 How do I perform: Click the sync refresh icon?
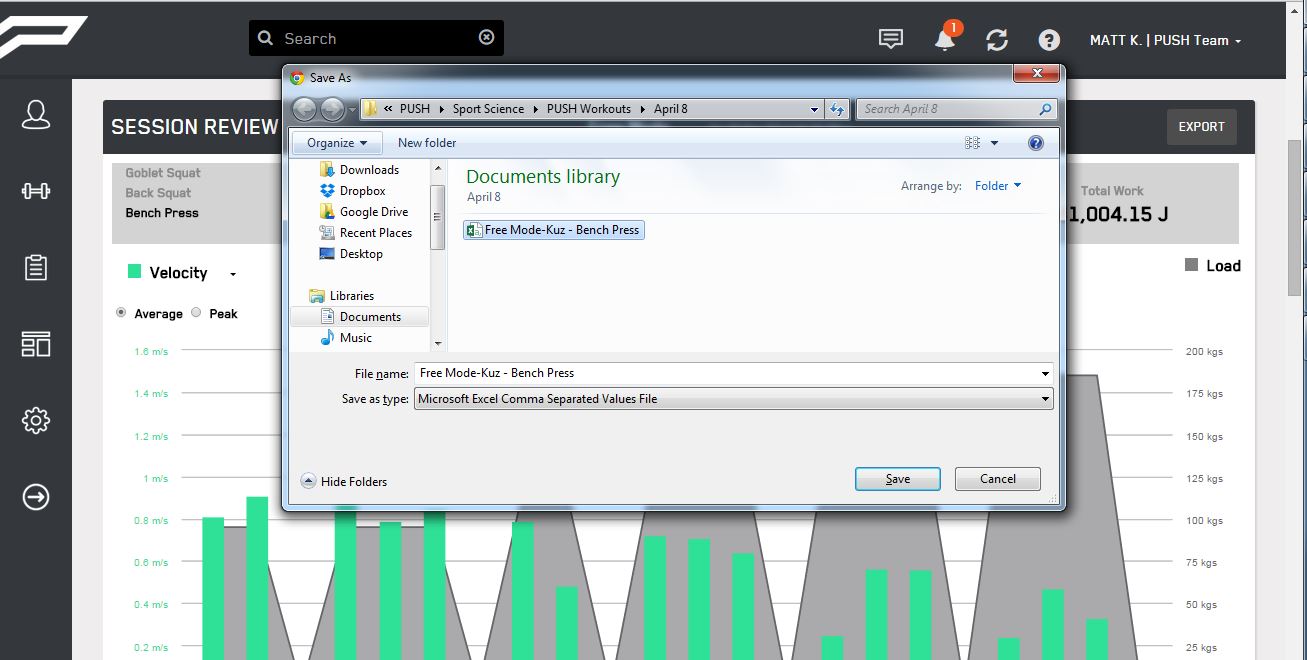pyautogui.click(x=997, y=40)
